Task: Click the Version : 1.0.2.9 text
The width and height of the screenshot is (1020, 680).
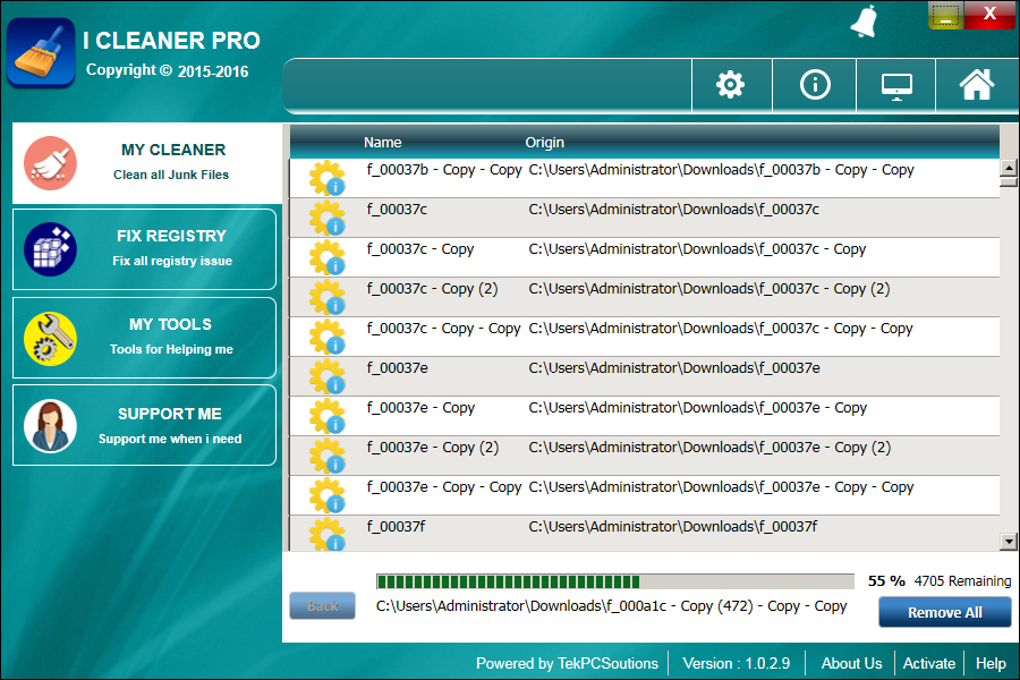Action: (x=736, y=663)
